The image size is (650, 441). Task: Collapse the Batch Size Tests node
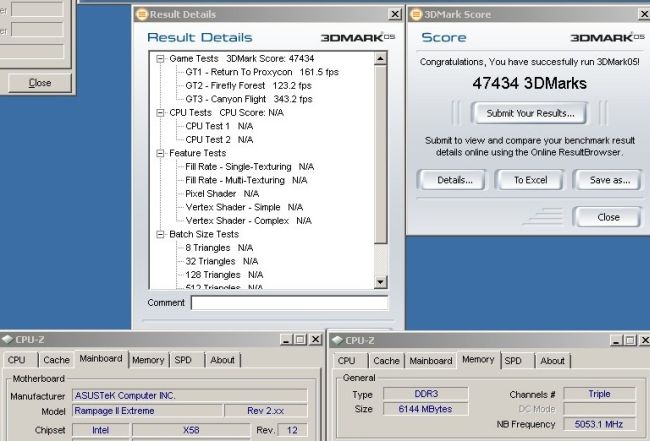point(160,235)
